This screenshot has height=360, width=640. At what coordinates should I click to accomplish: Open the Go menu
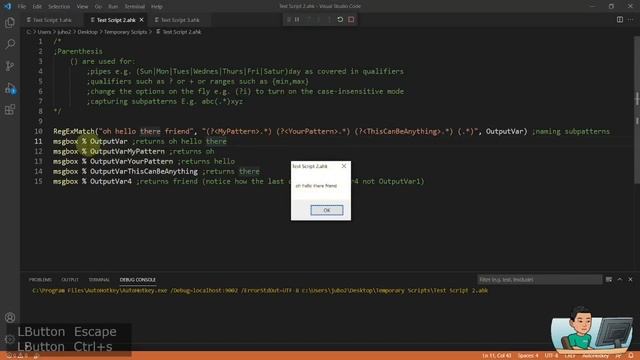coord(98,7)
